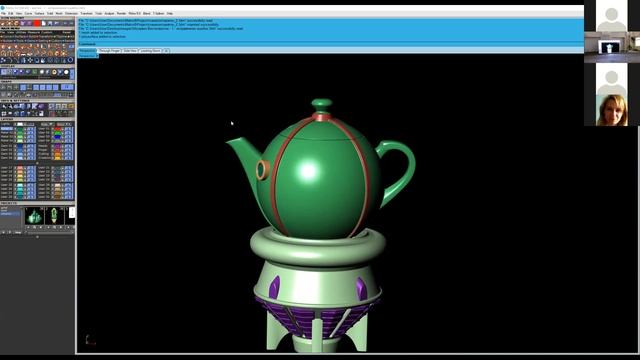Click the Reset button in the Matrix menus row
Screen dimensions: 640x360
click(67, 32)
